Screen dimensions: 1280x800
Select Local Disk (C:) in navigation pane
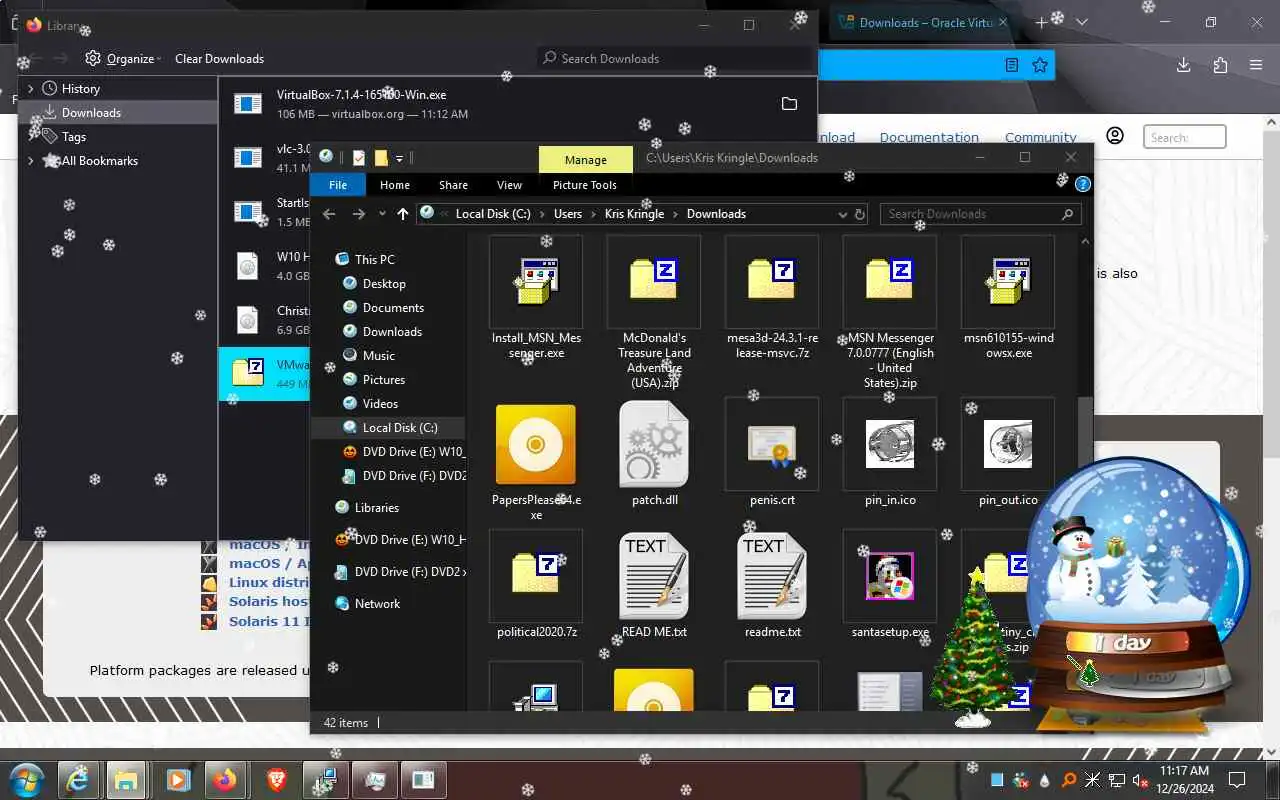[388, 428]
